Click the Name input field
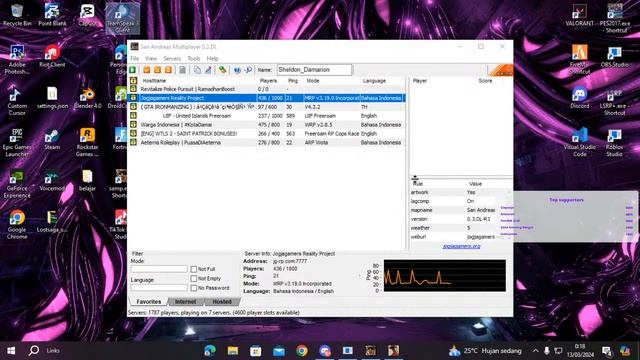This screenshot has height=360, width=640. point(314,70)
